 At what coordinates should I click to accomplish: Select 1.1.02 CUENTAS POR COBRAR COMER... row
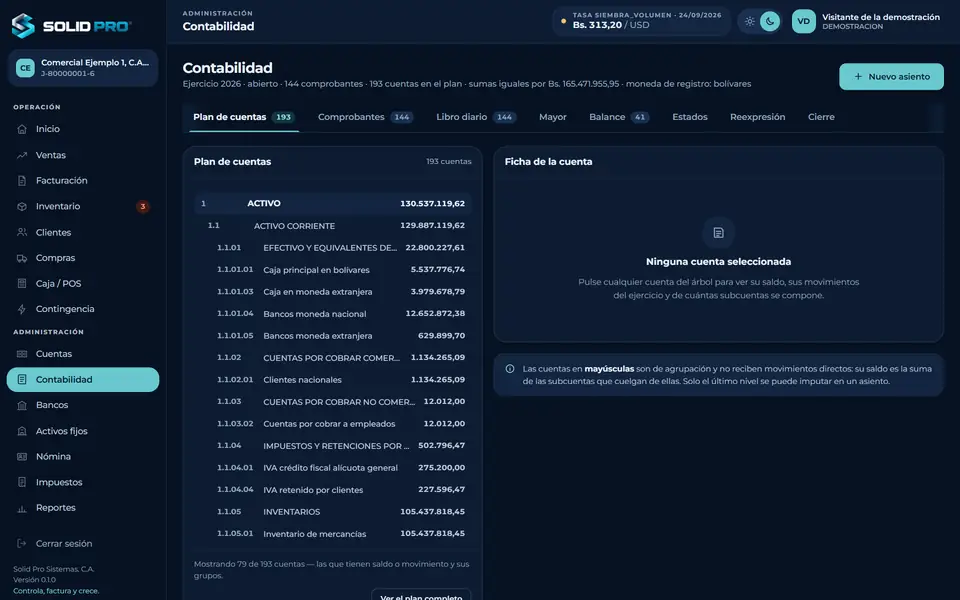pyautogui.click(x=332, y=358)
